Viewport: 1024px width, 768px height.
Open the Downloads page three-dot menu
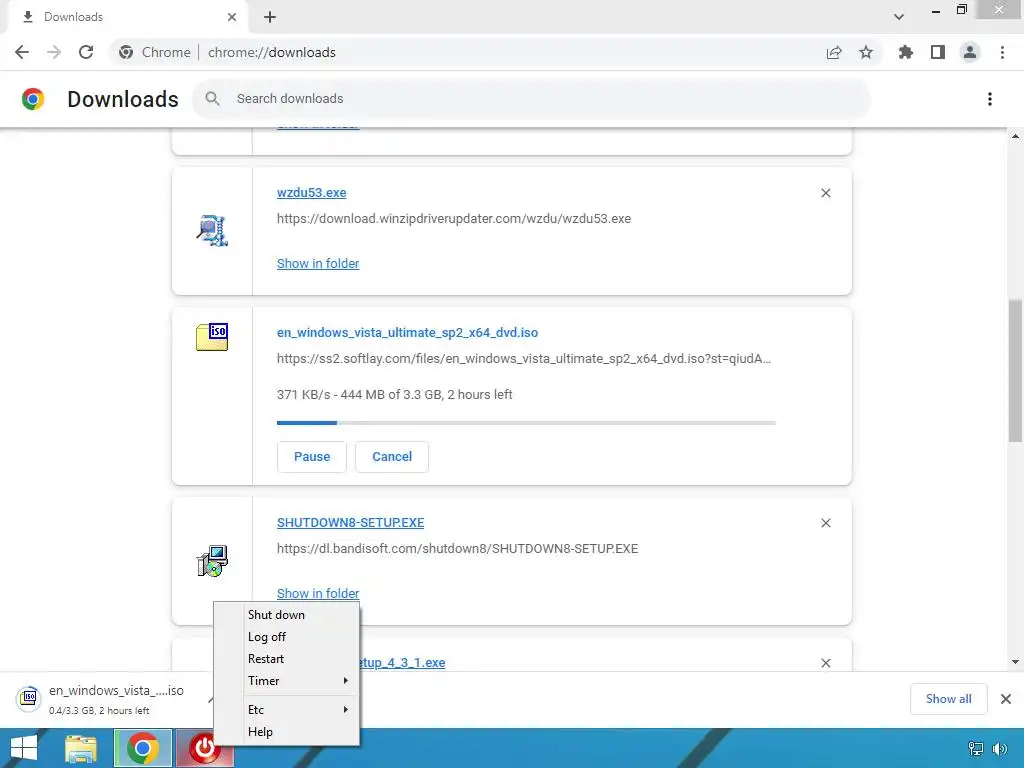click(990, 99)
